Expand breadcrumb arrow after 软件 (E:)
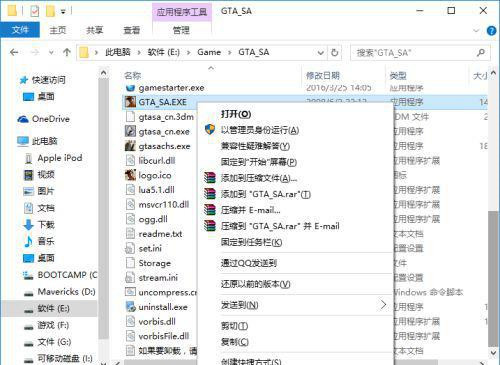The width and height of the screenshot is (500, 365). (x=188, y=53)
